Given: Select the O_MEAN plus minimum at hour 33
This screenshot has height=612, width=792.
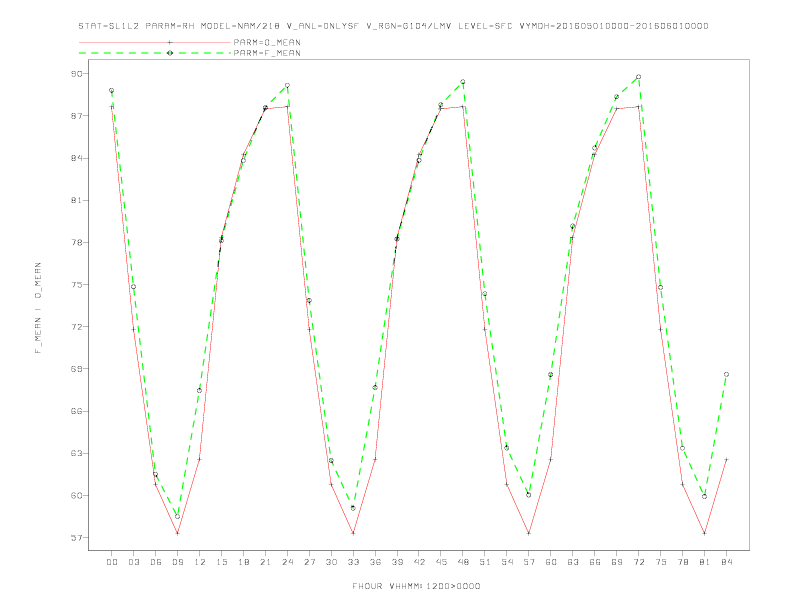Looking at the screenshot, I should 353,533.
